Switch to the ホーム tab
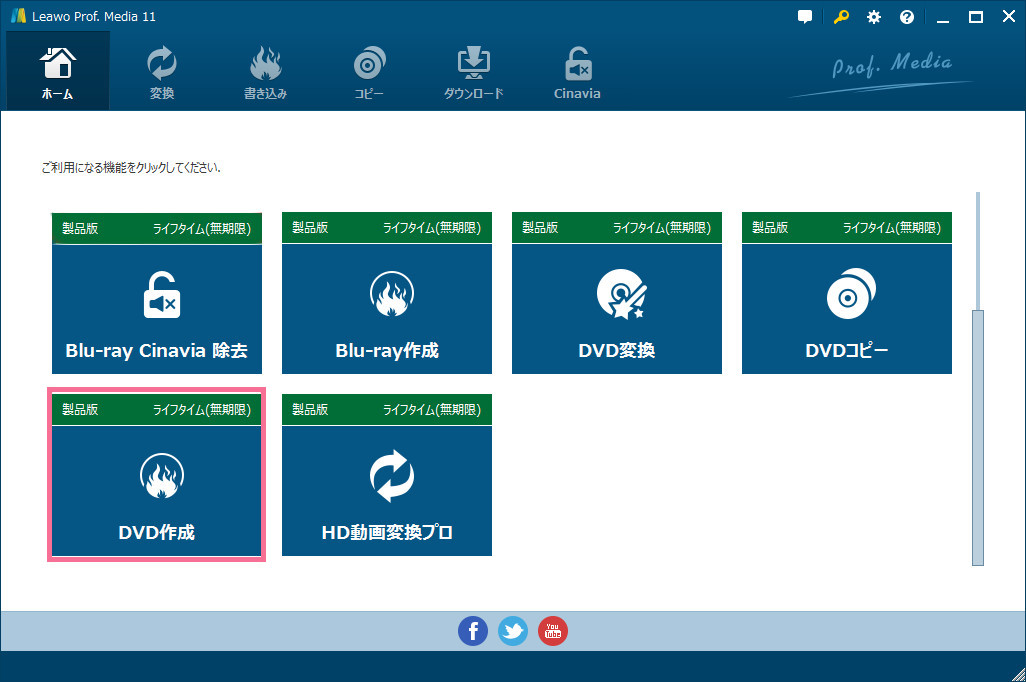Screen dimensions: 1026x682 (x=57, y=70)
